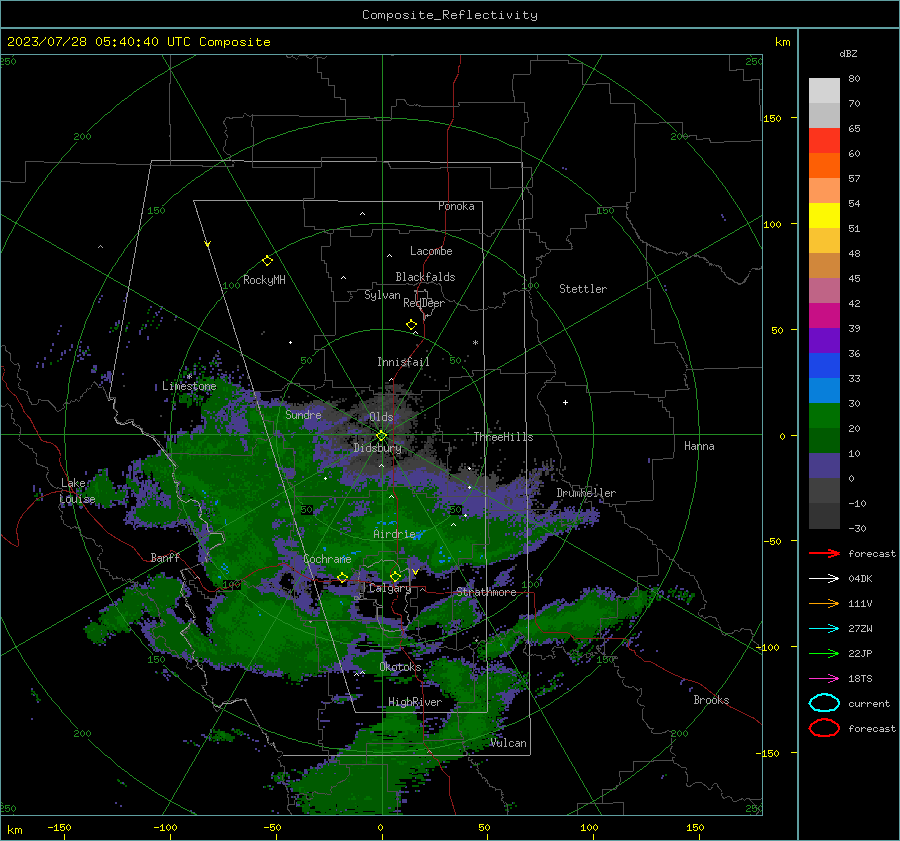Viewport: 900px width, 841px height.
Task: Click the Olds label near center
Action: [x=381, y=417]
